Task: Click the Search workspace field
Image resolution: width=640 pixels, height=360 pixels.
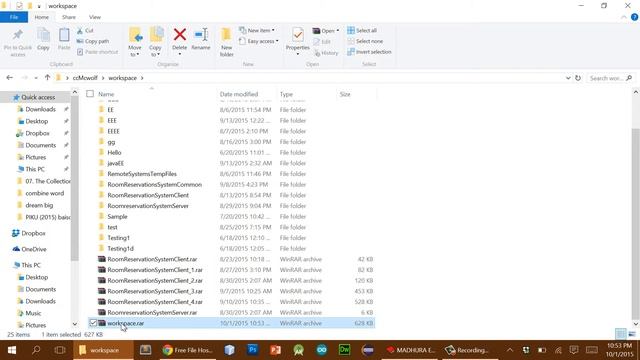Action: [611, 78]
